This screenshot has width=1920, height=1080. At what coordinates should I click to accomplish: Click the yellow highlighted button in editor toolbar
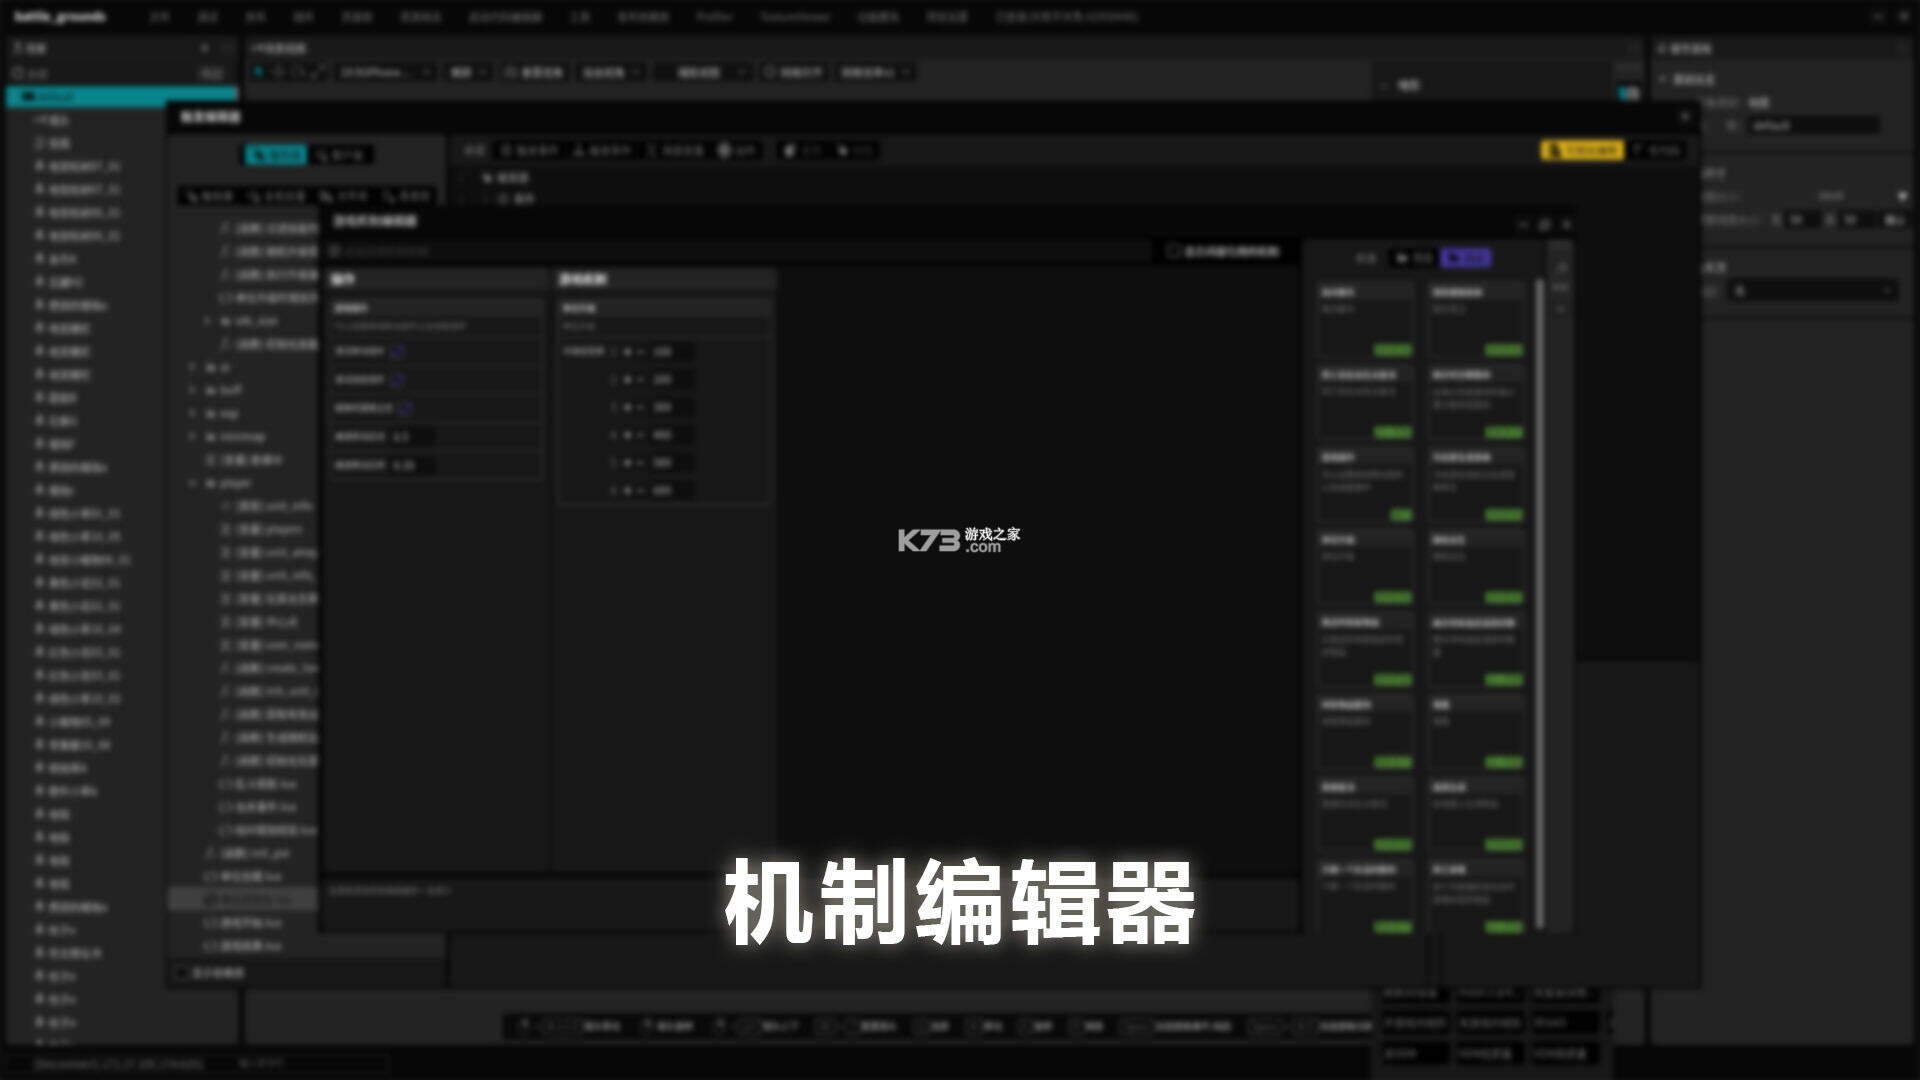coord(1581,150)
